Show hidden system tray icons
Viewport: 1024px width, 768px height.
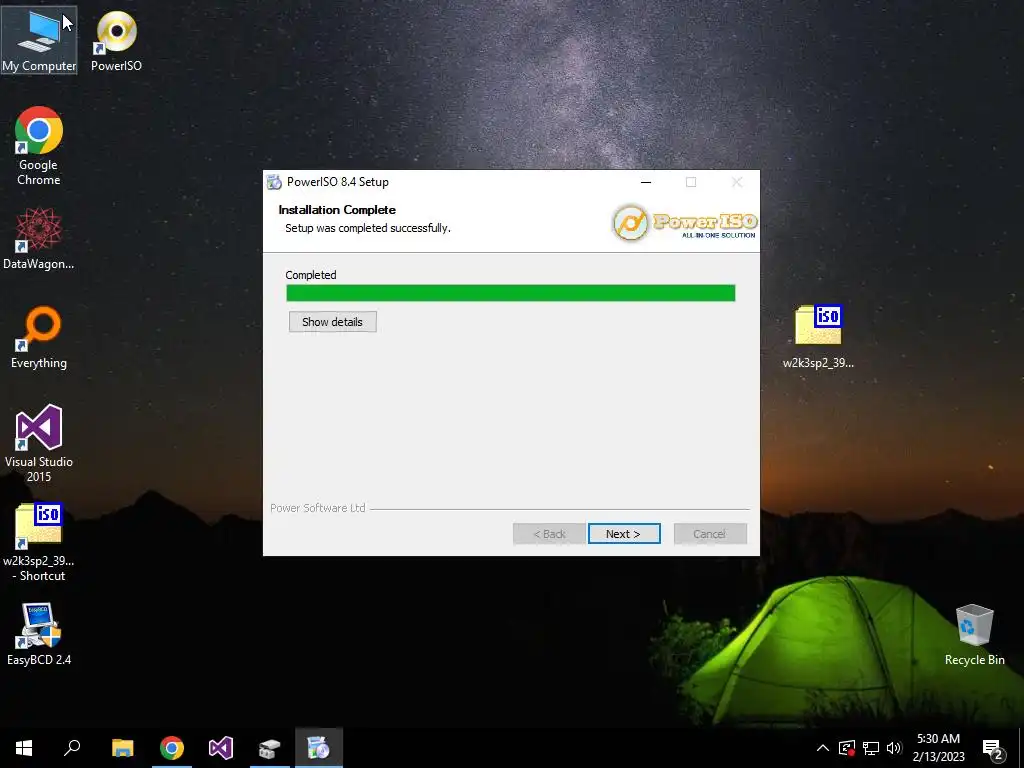click(x=823, y=748)
